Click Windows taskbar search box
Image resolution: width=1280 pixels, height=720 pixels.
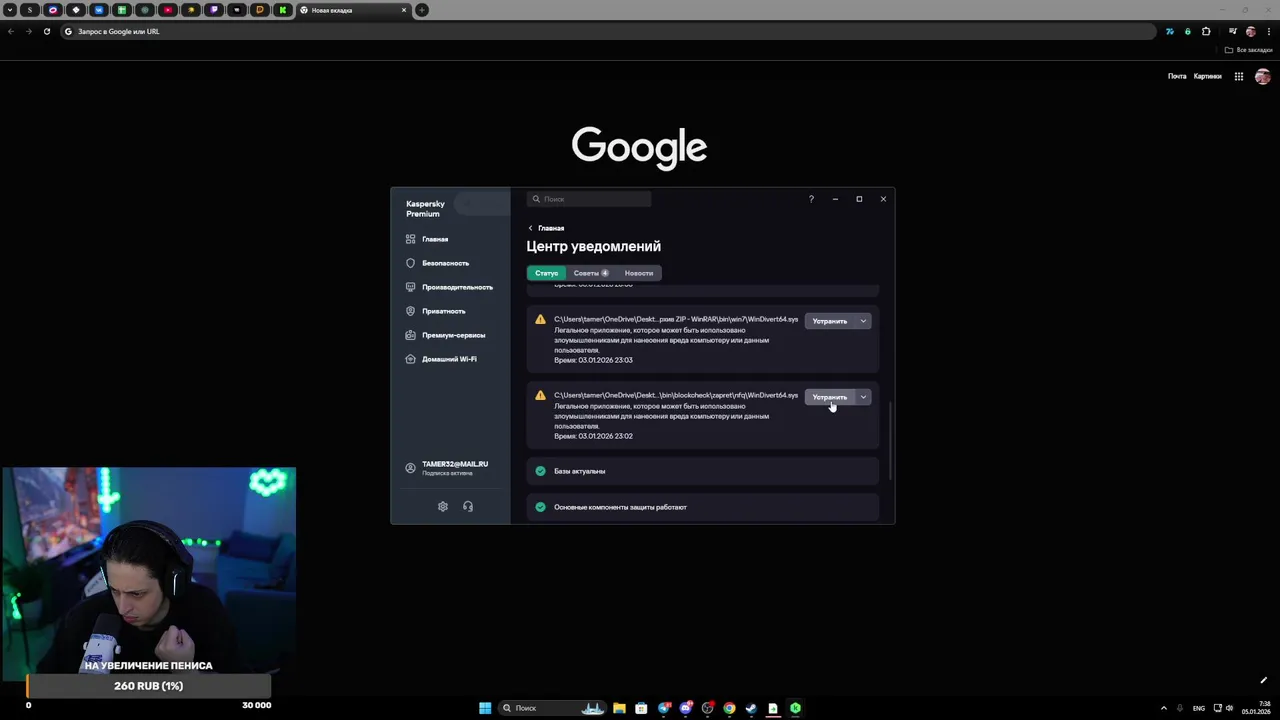pyautogui.click(x=550, y=708)
